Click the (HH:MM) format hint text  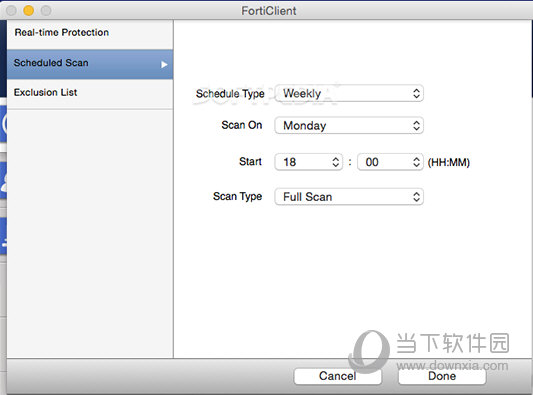point(449,162)
